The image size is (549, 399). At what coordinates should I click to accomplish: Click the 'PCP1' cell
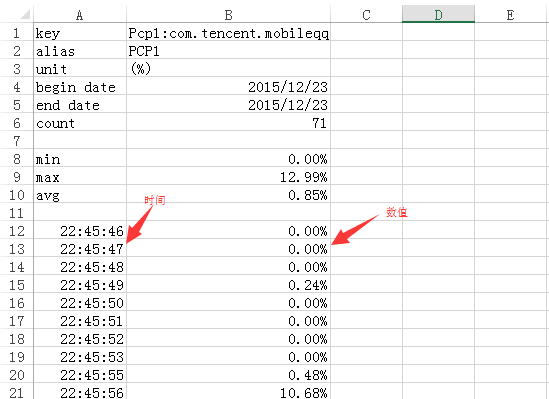tap(228, 51)
